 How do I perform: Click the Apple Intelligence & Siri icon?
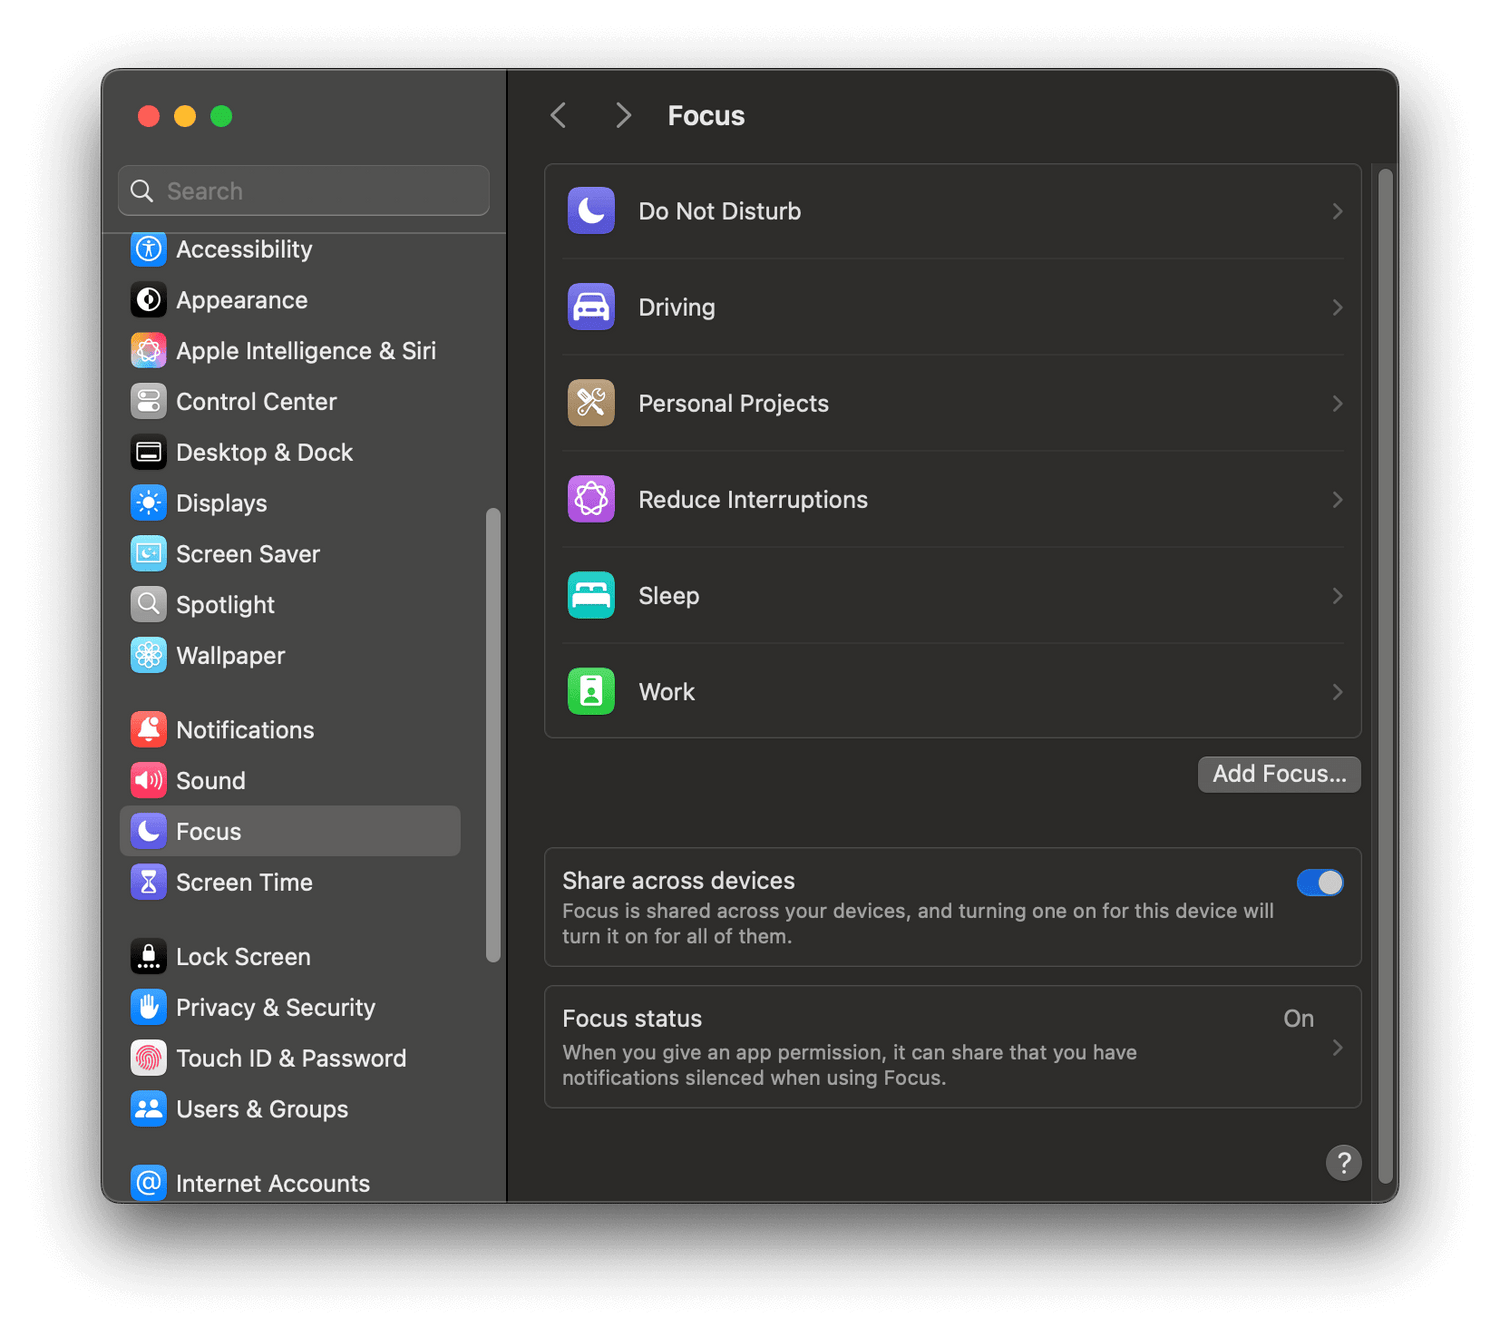point(149,351)
